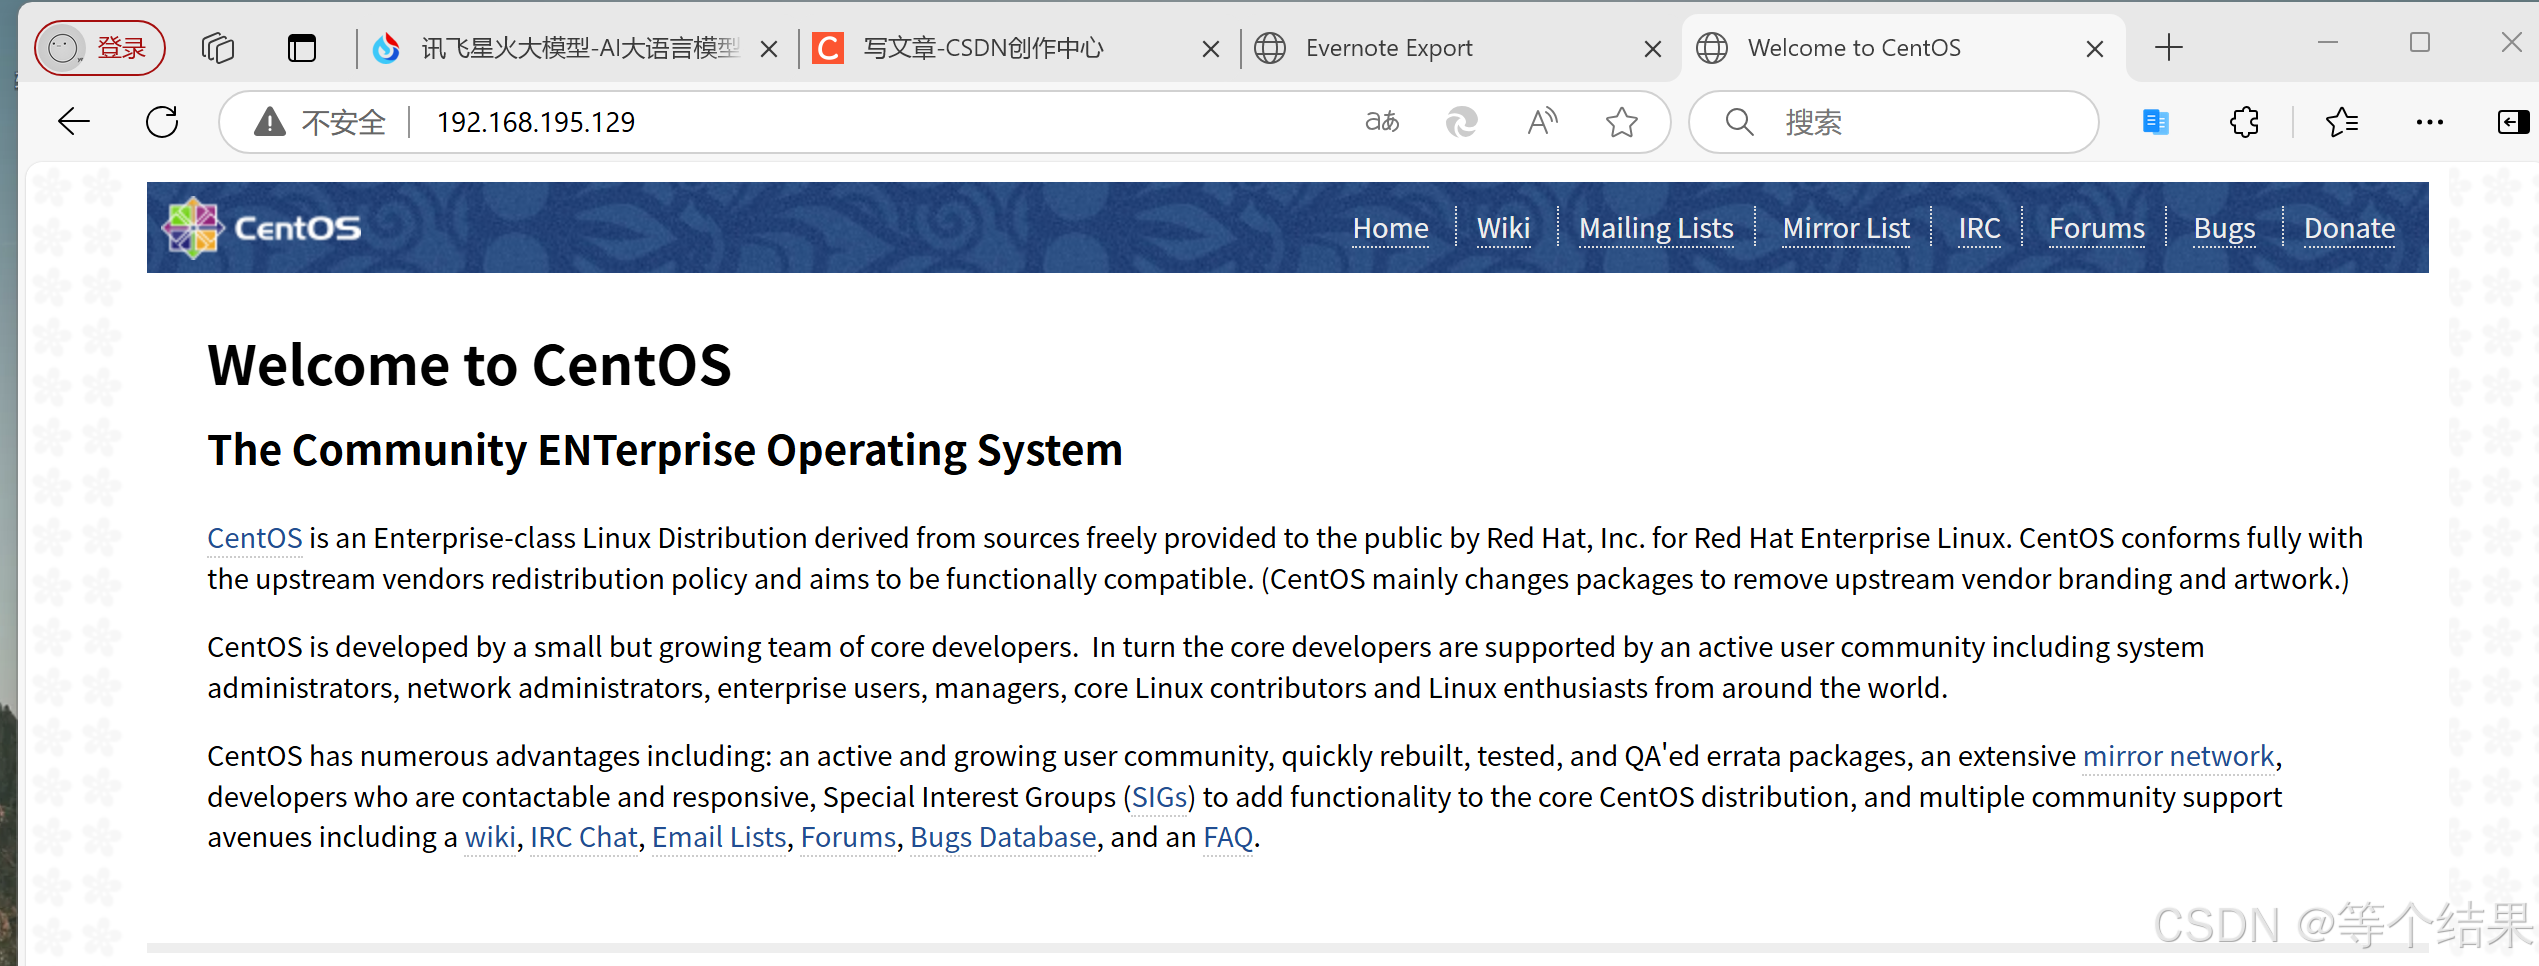Image resolution: width=2539 pixels, height=966 pixels.
Task: Click the CentOS logo in banner
Action: [262, 228]
